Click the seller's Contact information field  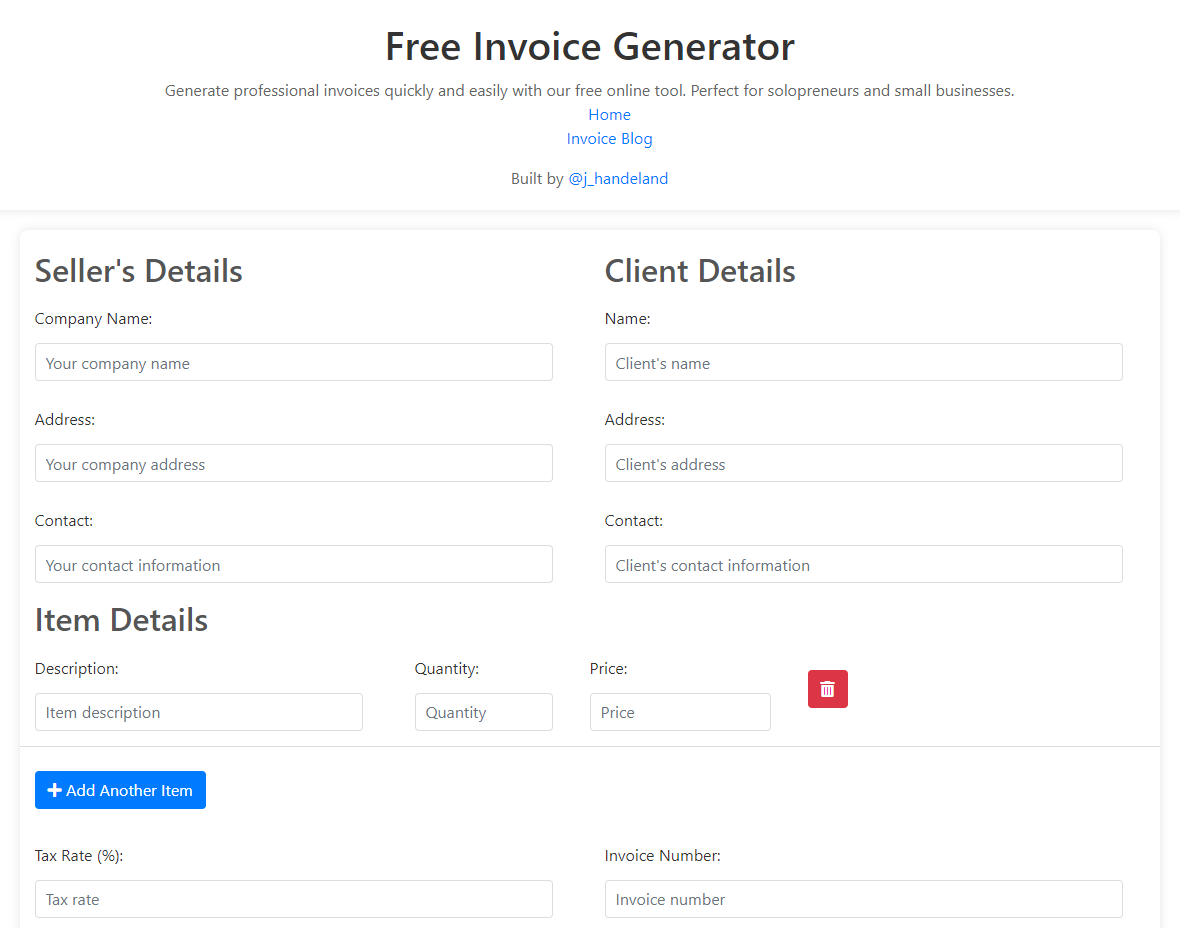pos(293,564)
